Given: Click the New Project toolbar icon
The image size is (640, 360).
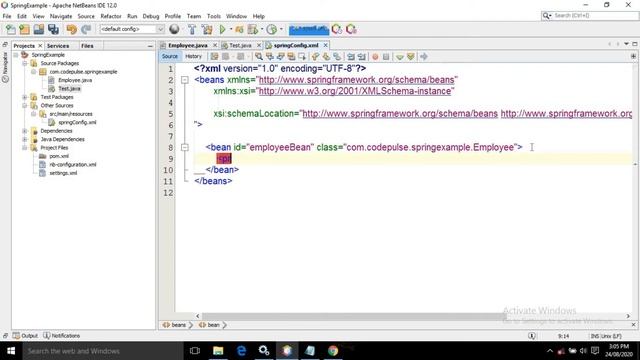Looking at the screenshot, I should pyautogui.click(x=24, y=29).
